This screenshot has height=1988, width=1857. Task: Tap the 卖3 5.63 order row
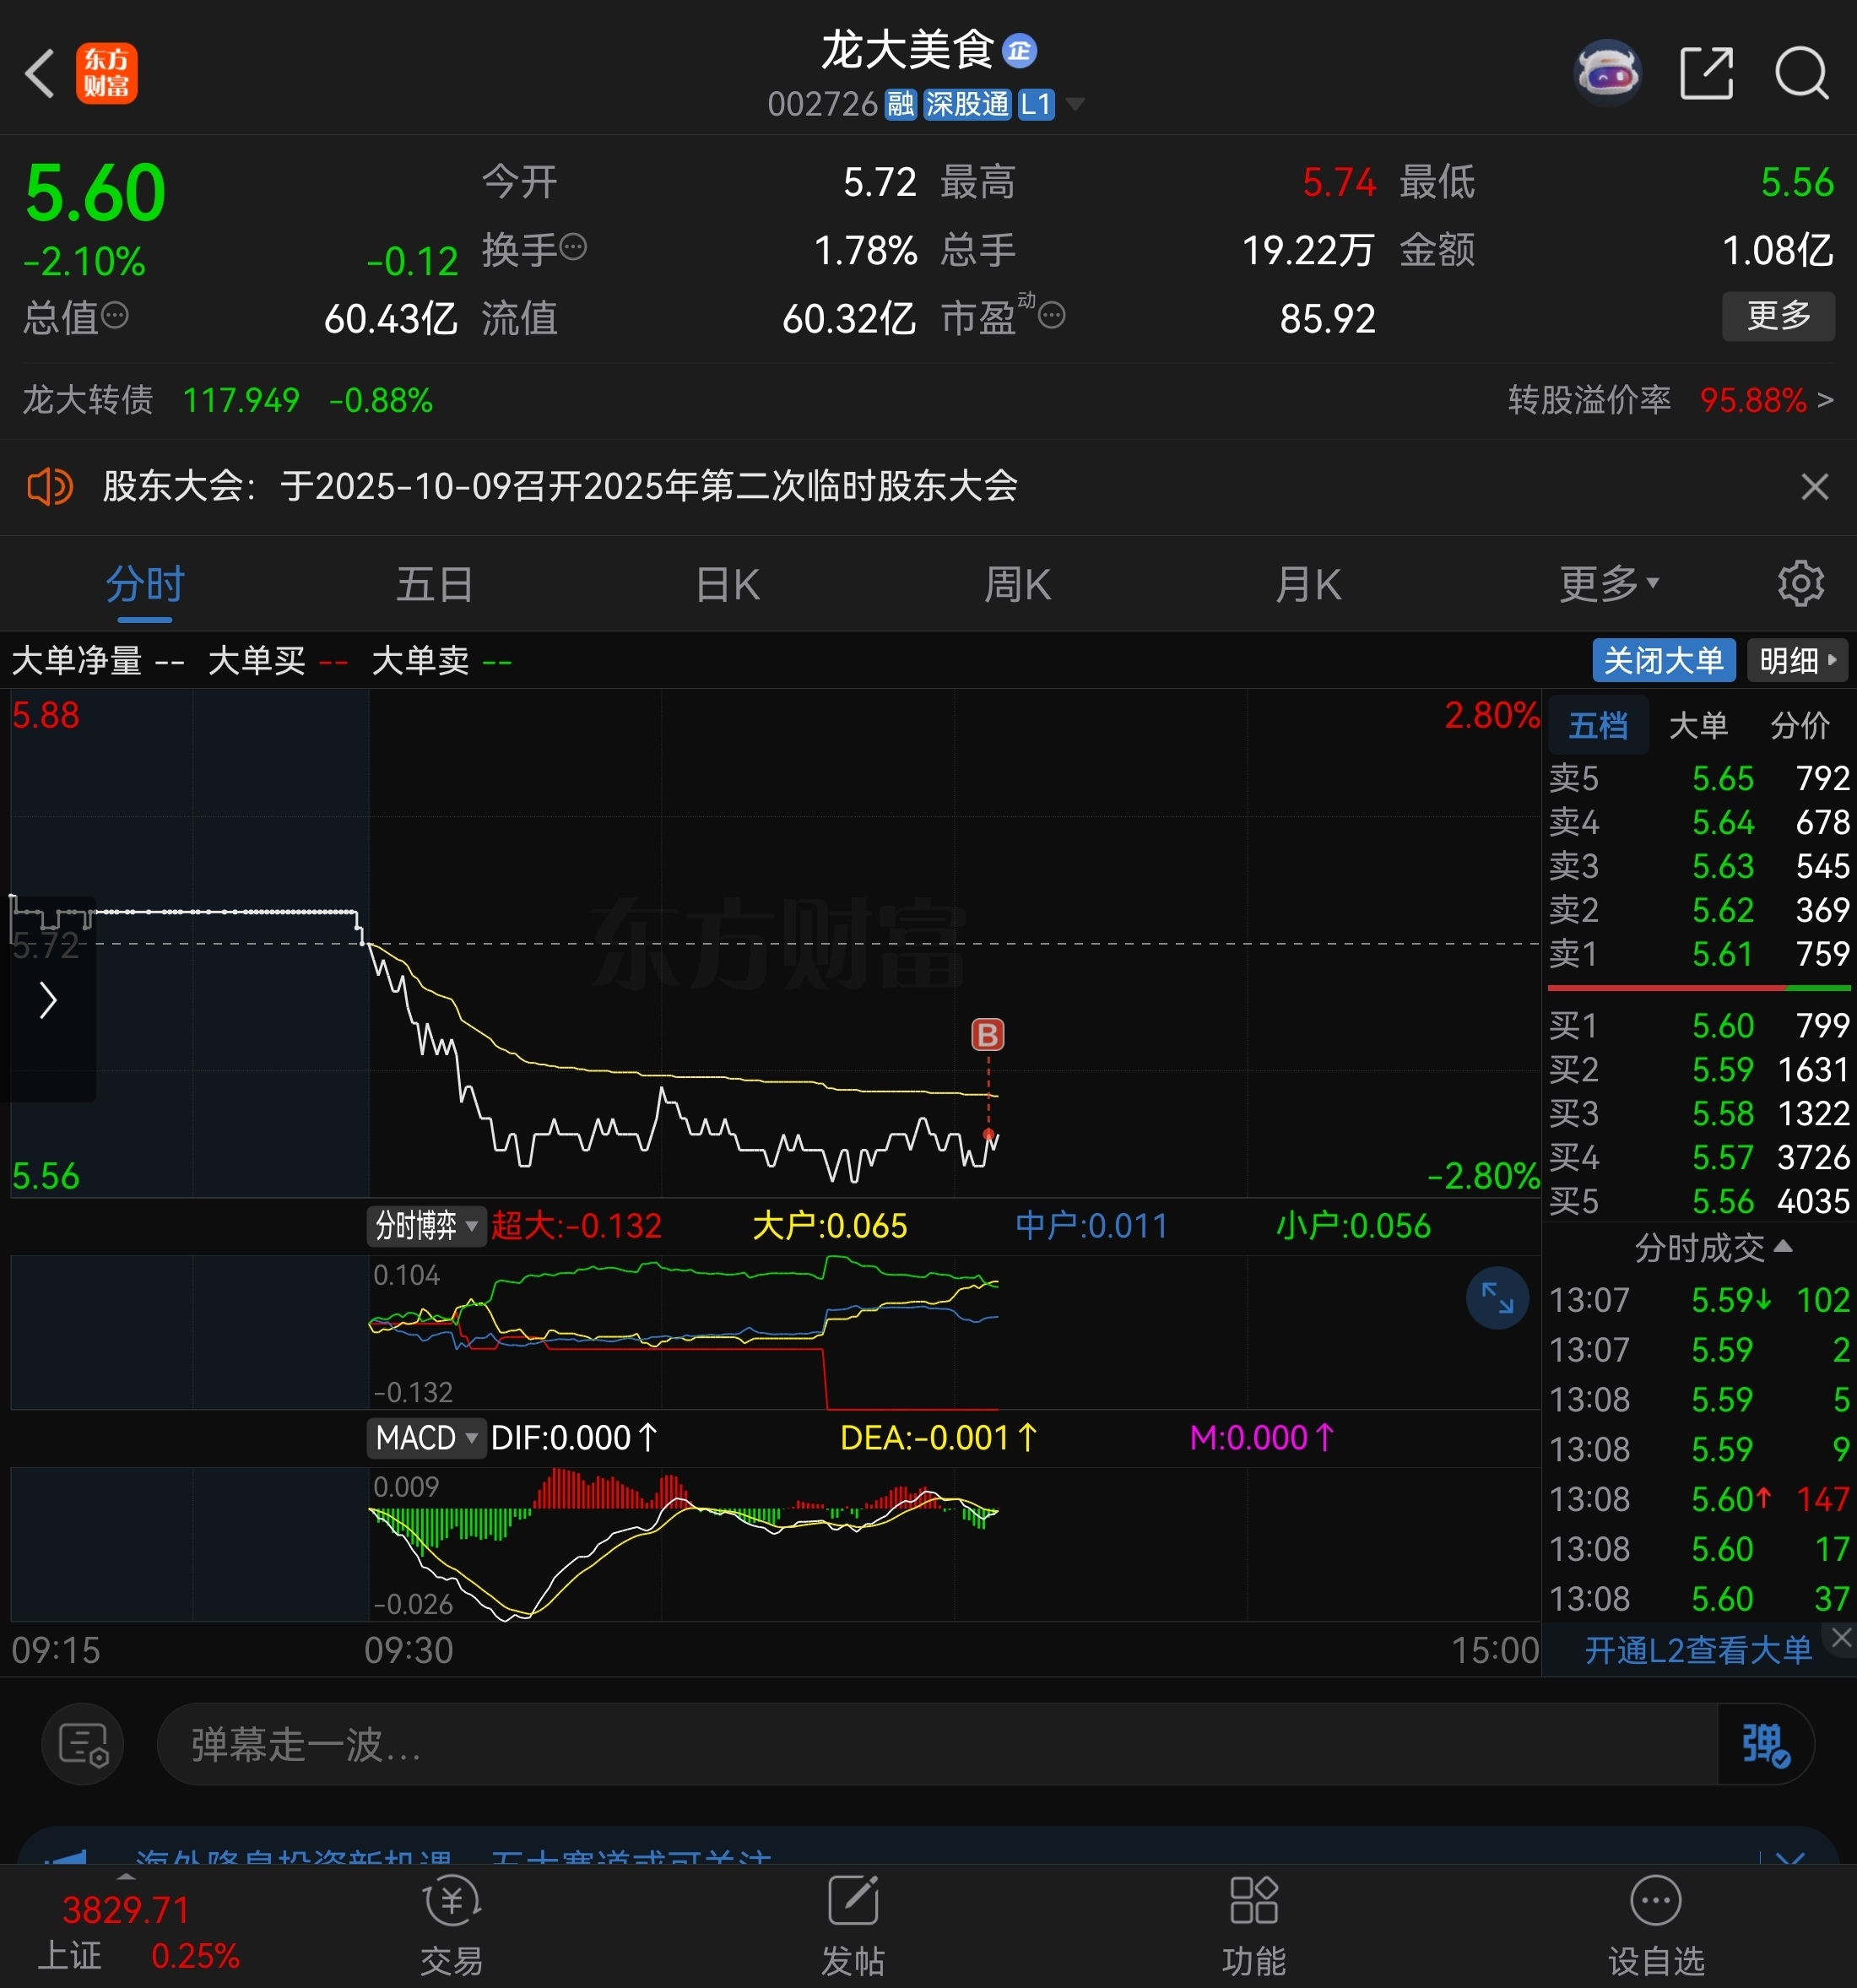[x=1699, y=866]
